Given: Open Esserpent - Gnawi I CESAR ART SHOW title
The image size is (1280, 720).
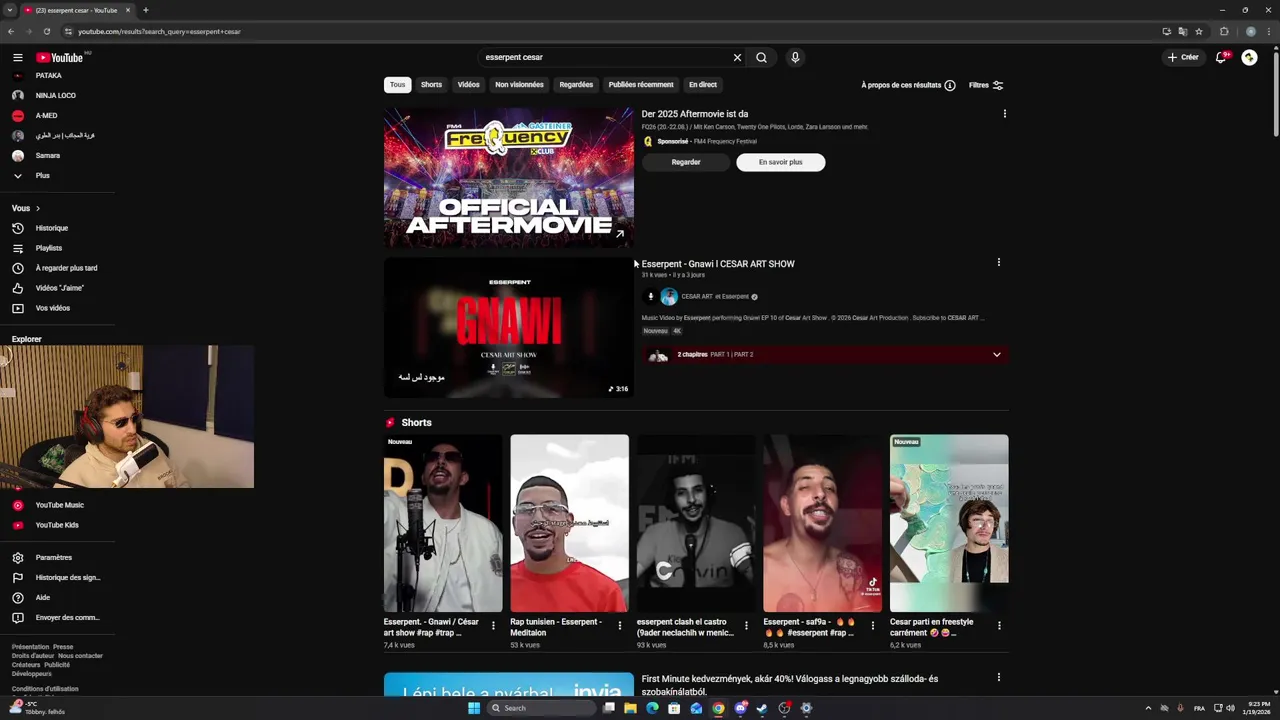Looking at the screenshot, I should (x=718, y=264).
